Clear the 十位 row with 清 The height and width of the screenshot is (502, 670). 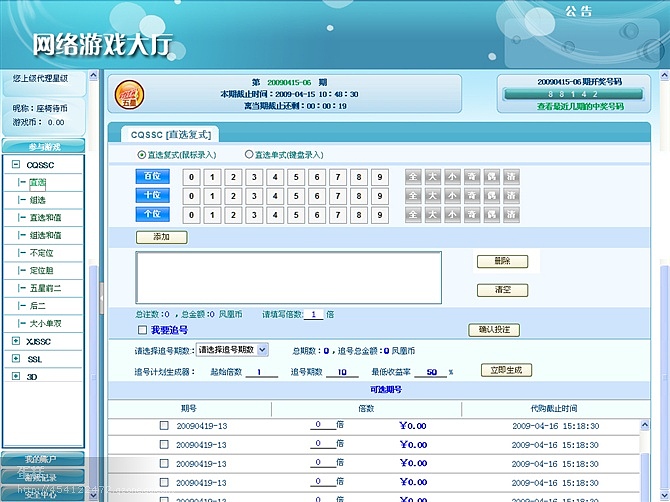(511, 196)
